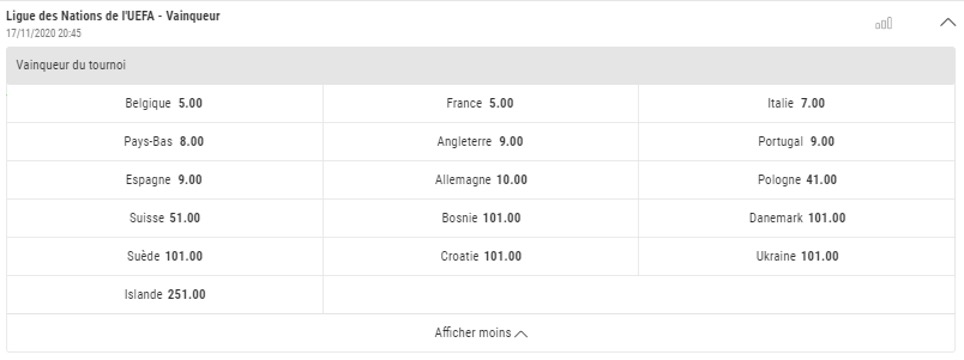Image resolution: width=964 pixels, height=360 pixels.
Task: Select France odds 5.00
Action: pyautogui.click(x=480, y=103)
